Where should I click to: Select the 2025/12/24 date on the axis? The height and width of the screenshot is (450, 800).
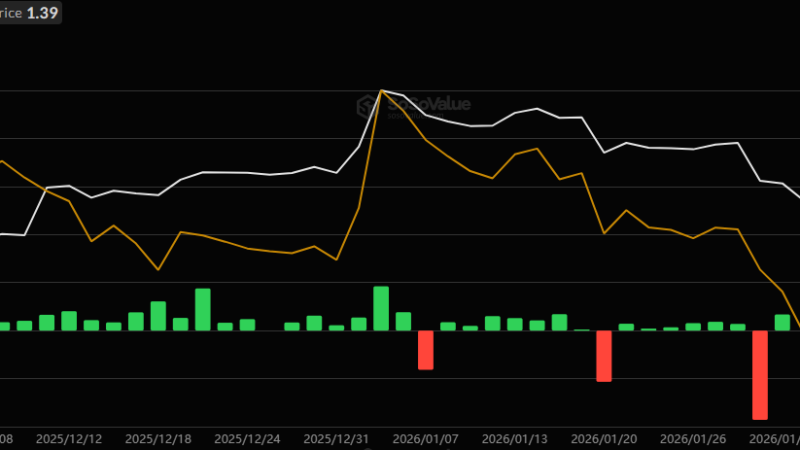[246, 438]
